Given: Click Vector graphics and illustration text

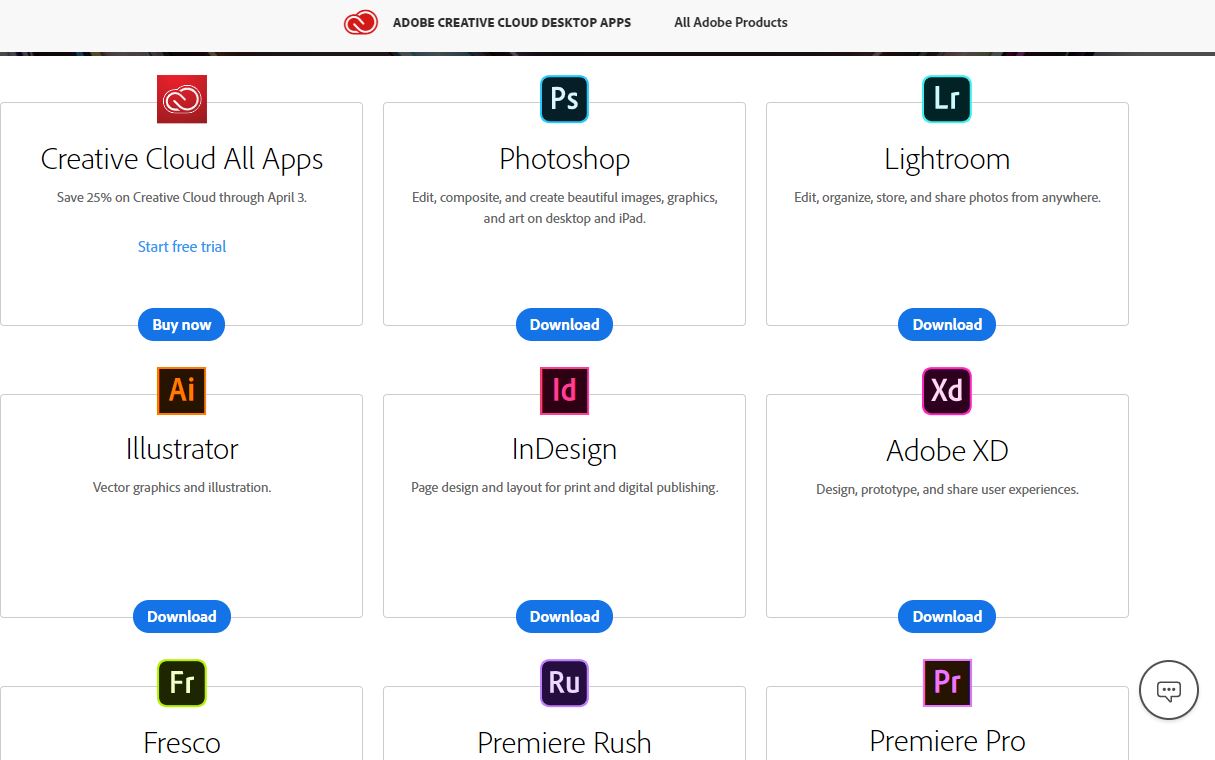Looking at the screenshot, I should (x=182, y=488).
